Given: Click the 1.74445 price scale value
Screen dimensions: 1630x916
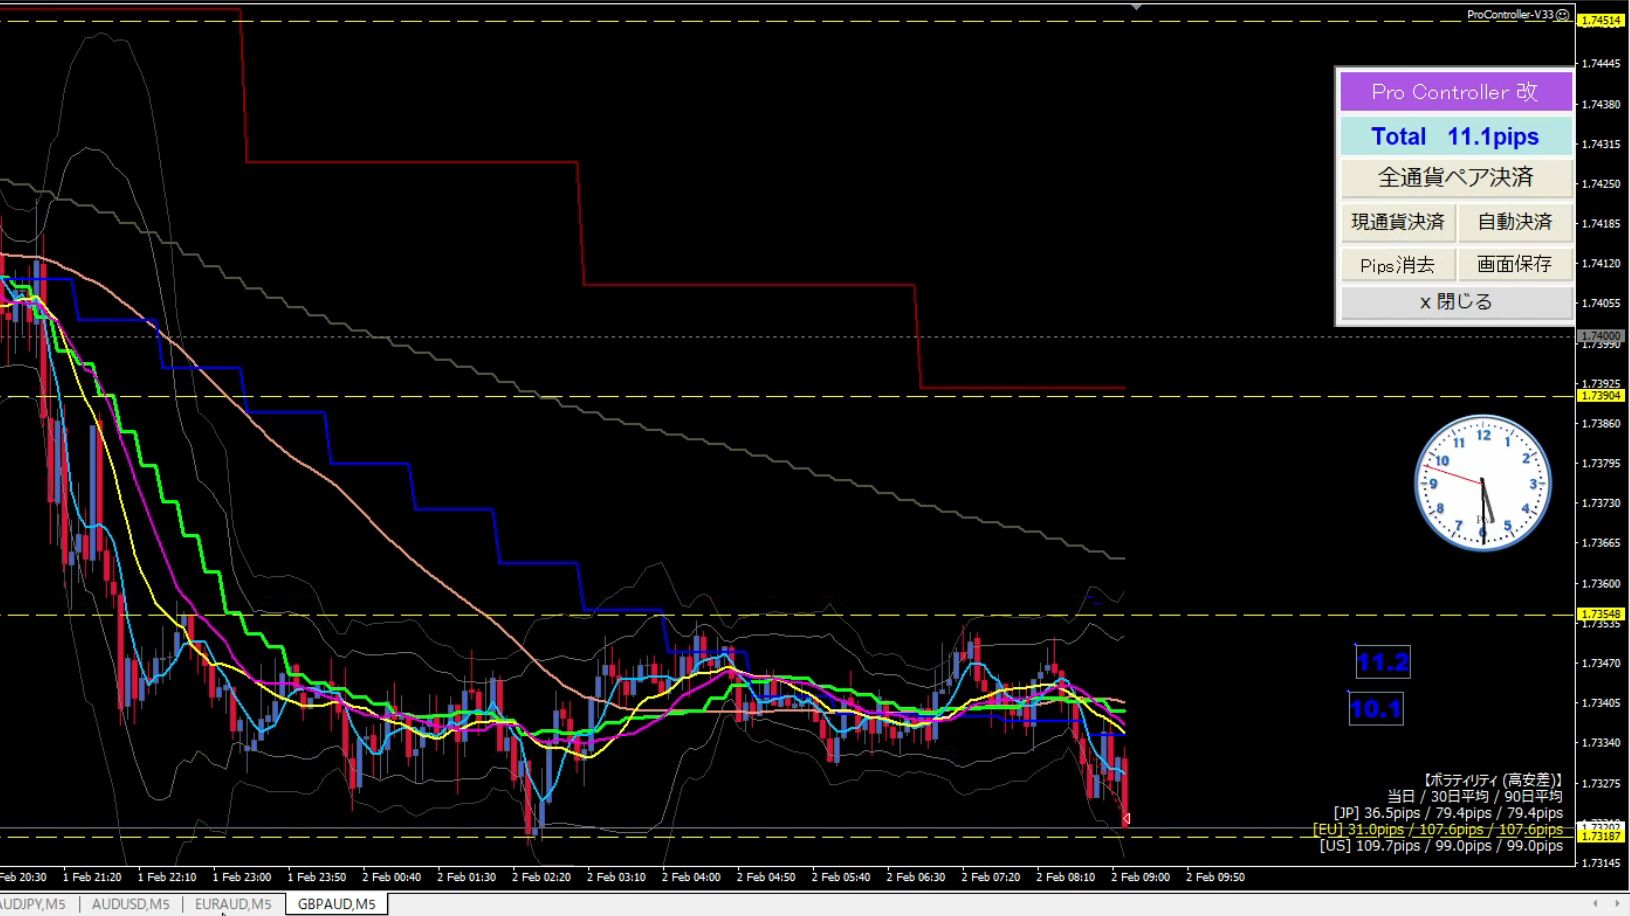Looking at the screenshot, I should click(1601, 63).
